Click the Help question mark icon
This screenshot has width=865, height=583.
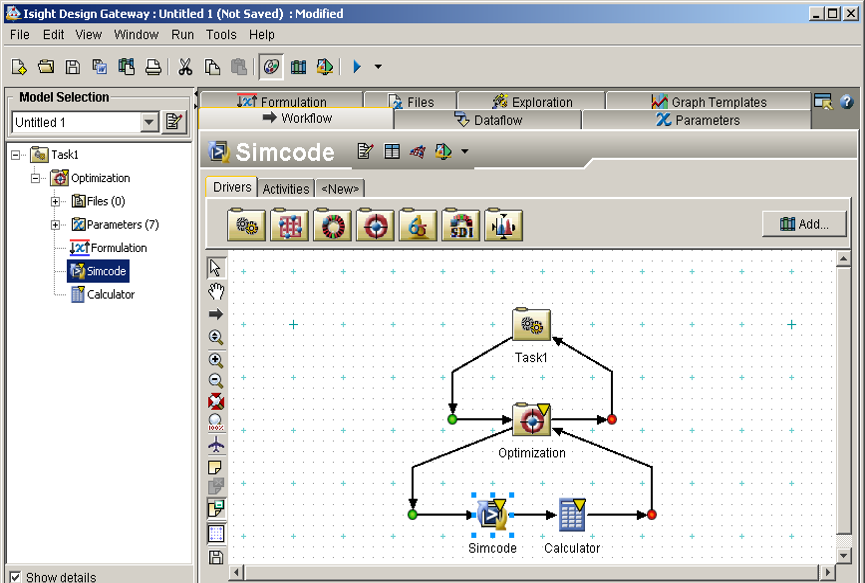point(846,101)
